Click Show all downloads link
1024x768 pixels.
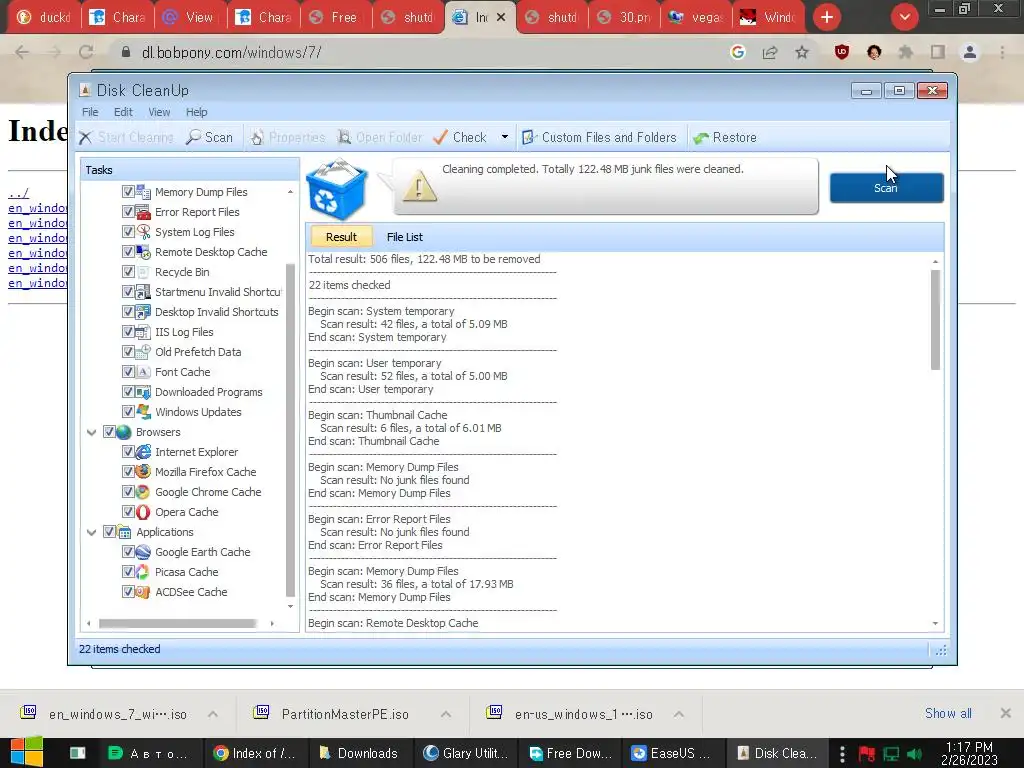948,714
